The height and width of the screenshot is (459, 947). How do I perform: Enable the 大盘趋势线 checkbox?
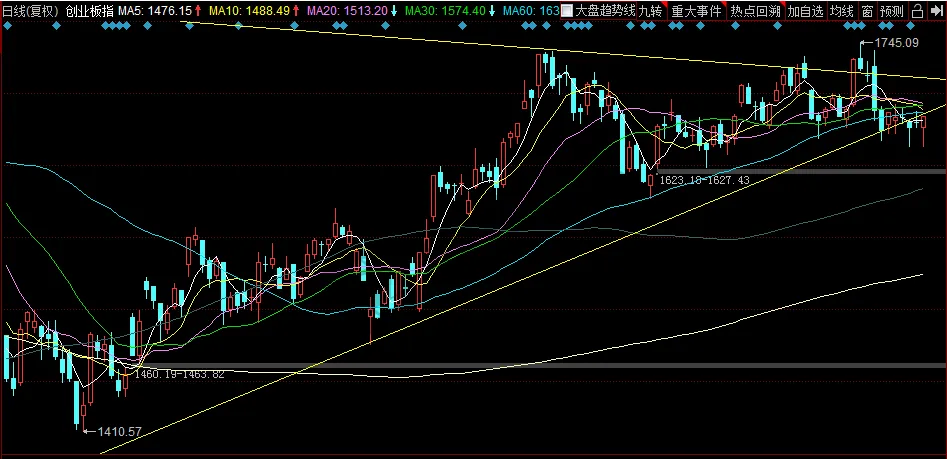point(567,11)
